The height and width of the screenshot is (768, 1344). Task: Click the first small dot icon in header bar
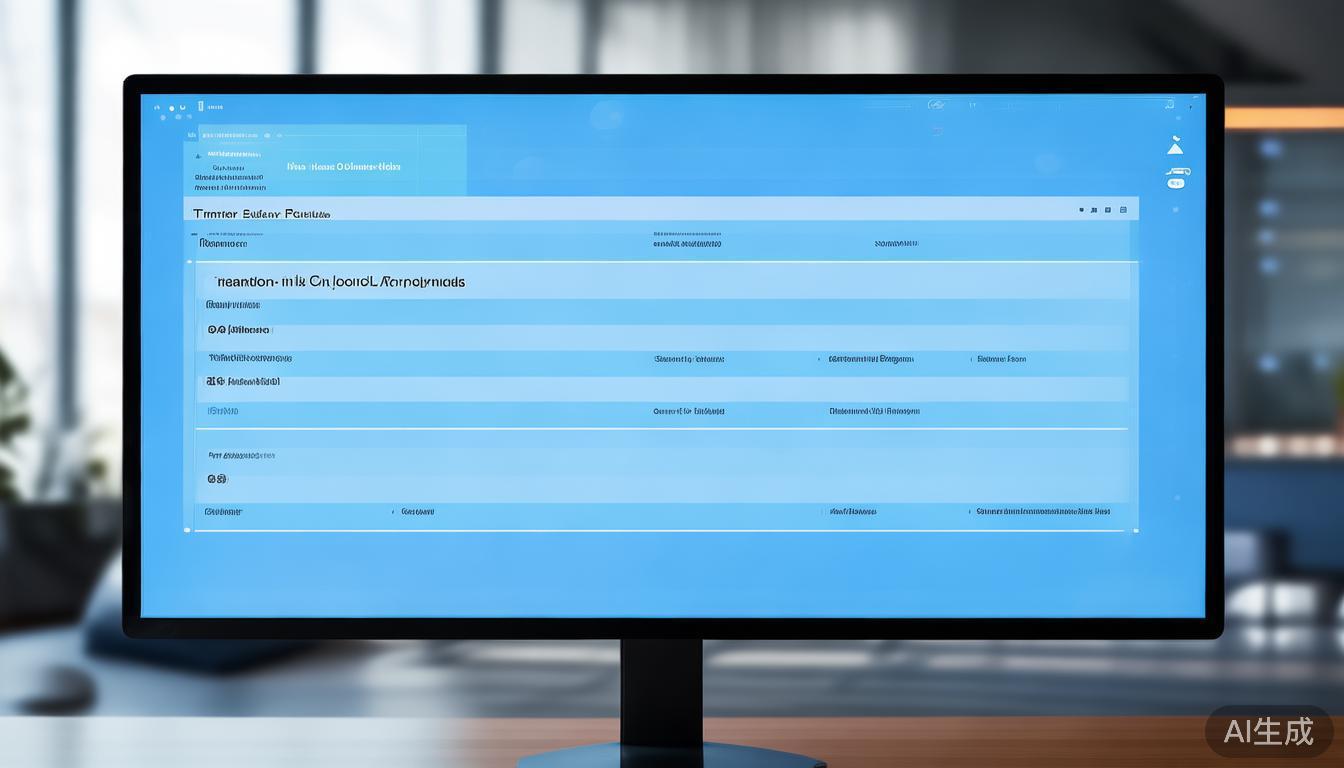click(x=1081, y=210)
